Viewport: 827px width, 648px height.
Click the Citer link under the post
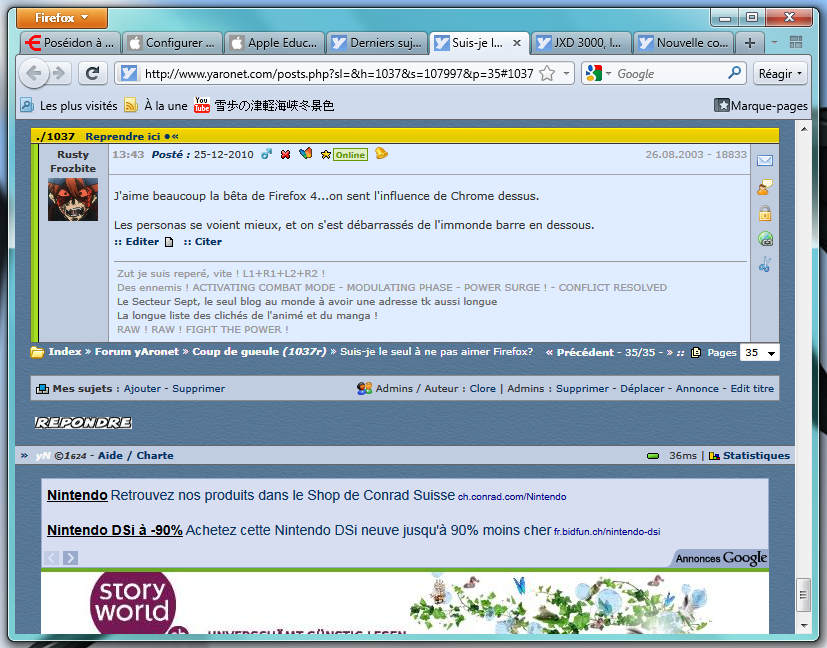pyautogui.click(x=207, y=242)
